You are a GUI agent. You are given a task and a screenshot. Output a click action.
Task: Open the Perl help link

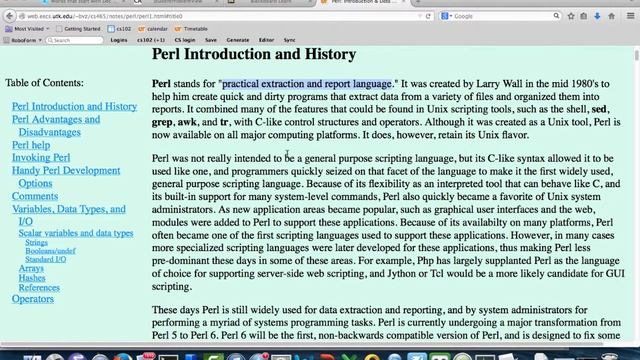click(31, 145)
